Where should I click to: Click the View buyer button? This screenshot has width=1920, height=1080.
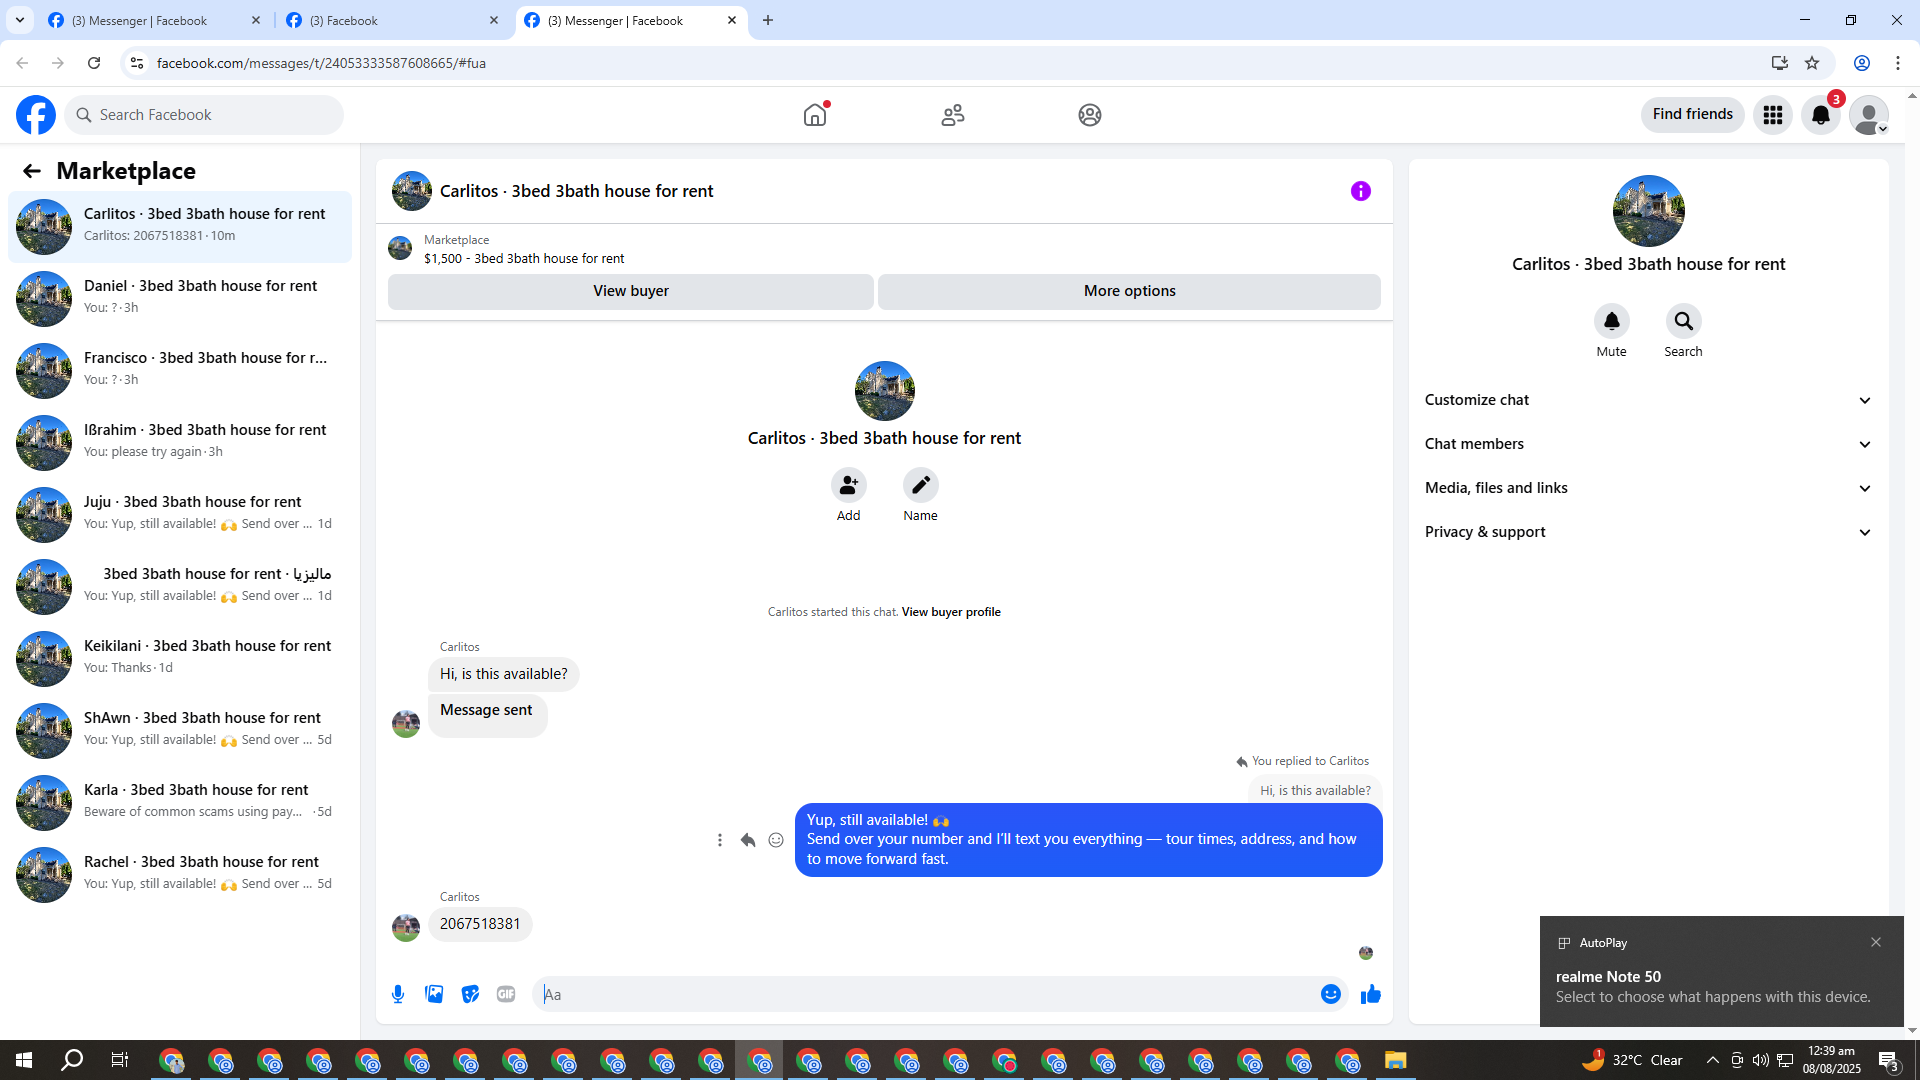[x=630, y=291]
